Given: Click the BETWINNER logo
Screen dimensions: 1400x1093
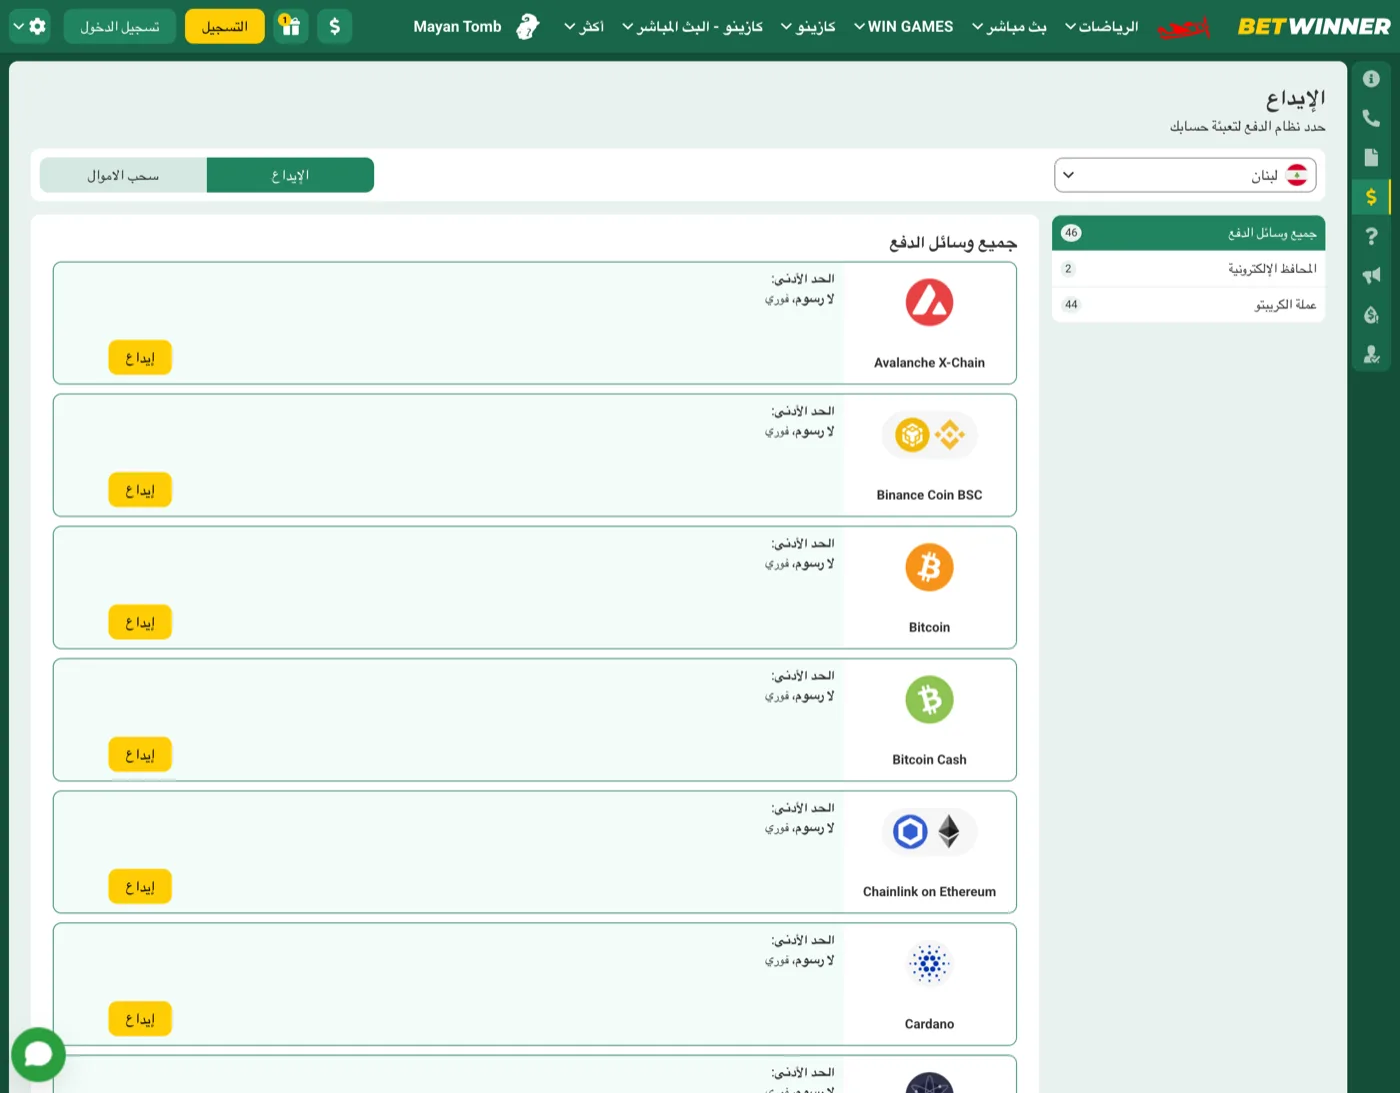Looking at the screenshot, I should point(1314,26).
